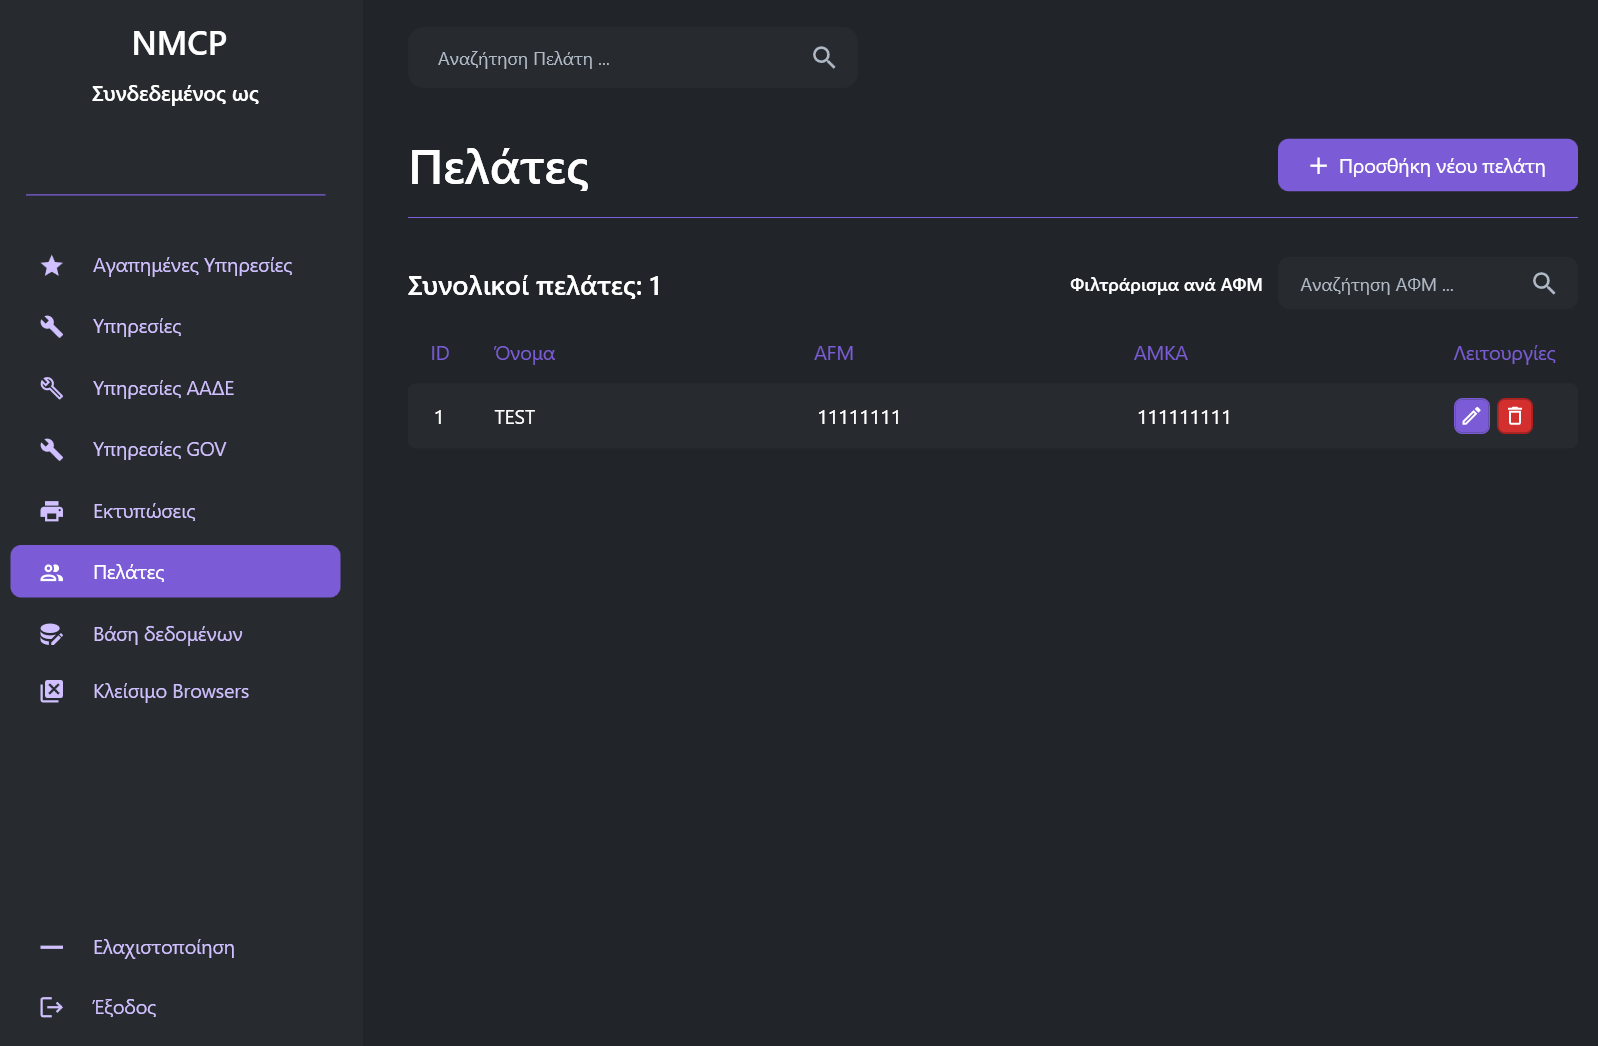Click the exit icon beside Έξοδος
Viewport: 1598px width, 1046px height.
point(52,1007)
